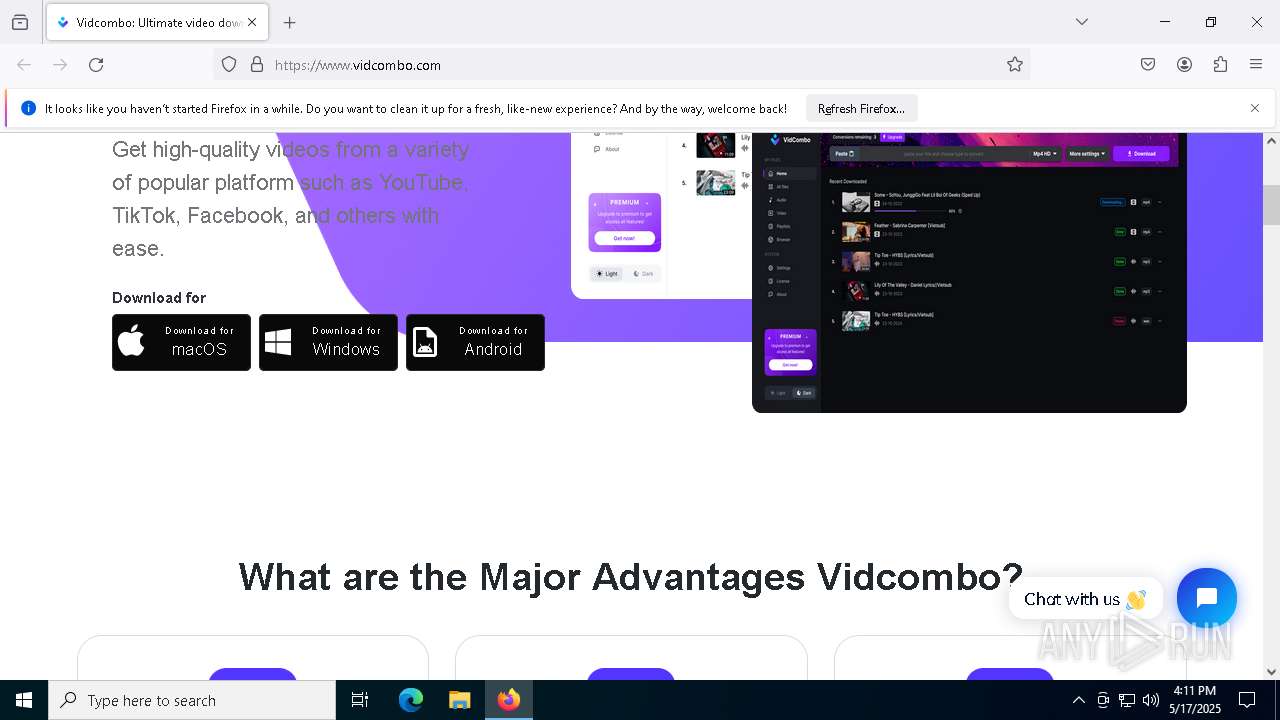Dismiss the Firefox notification bar
Screen dimensions: 1280x720
click(x=1255, y=108)
